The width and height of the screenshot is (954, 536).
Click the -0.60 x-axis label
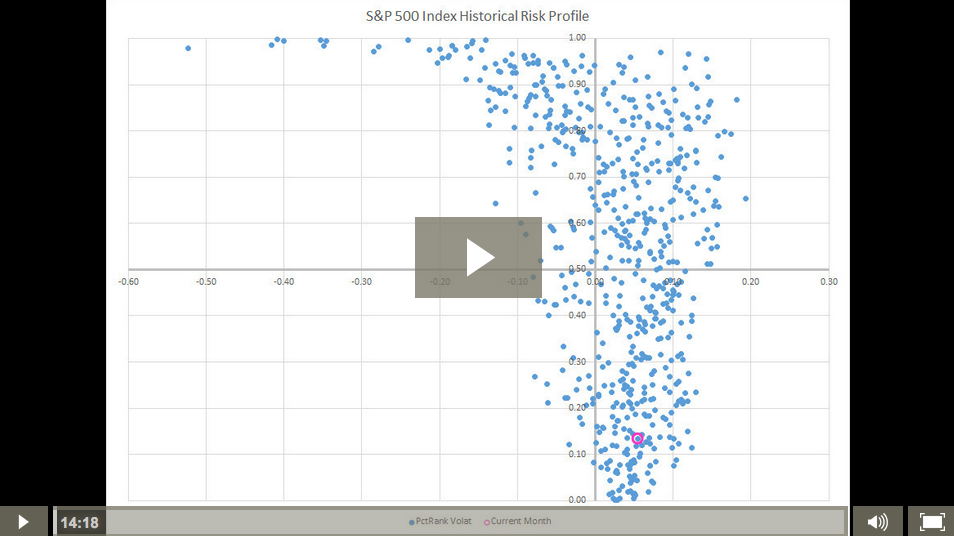128,282
